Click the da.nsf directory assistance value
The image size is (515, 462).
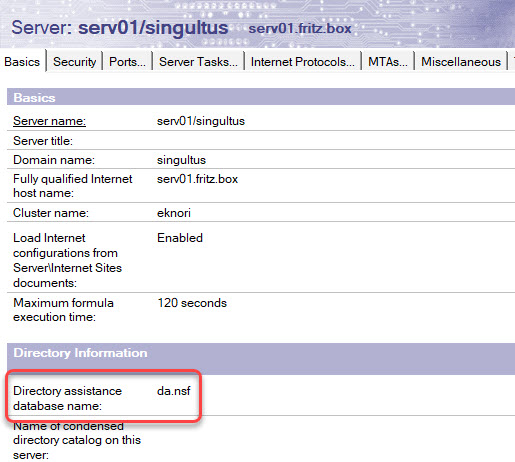coord(174,391)
